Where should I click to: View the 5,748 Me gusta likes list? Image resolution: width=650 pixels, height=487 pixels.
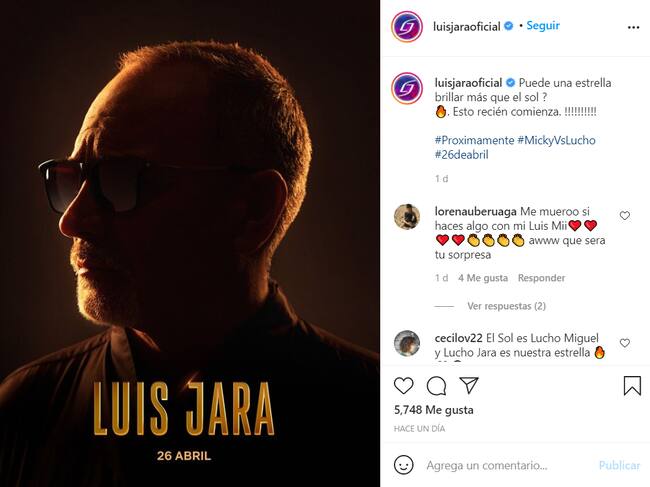[x=434, y=410]
